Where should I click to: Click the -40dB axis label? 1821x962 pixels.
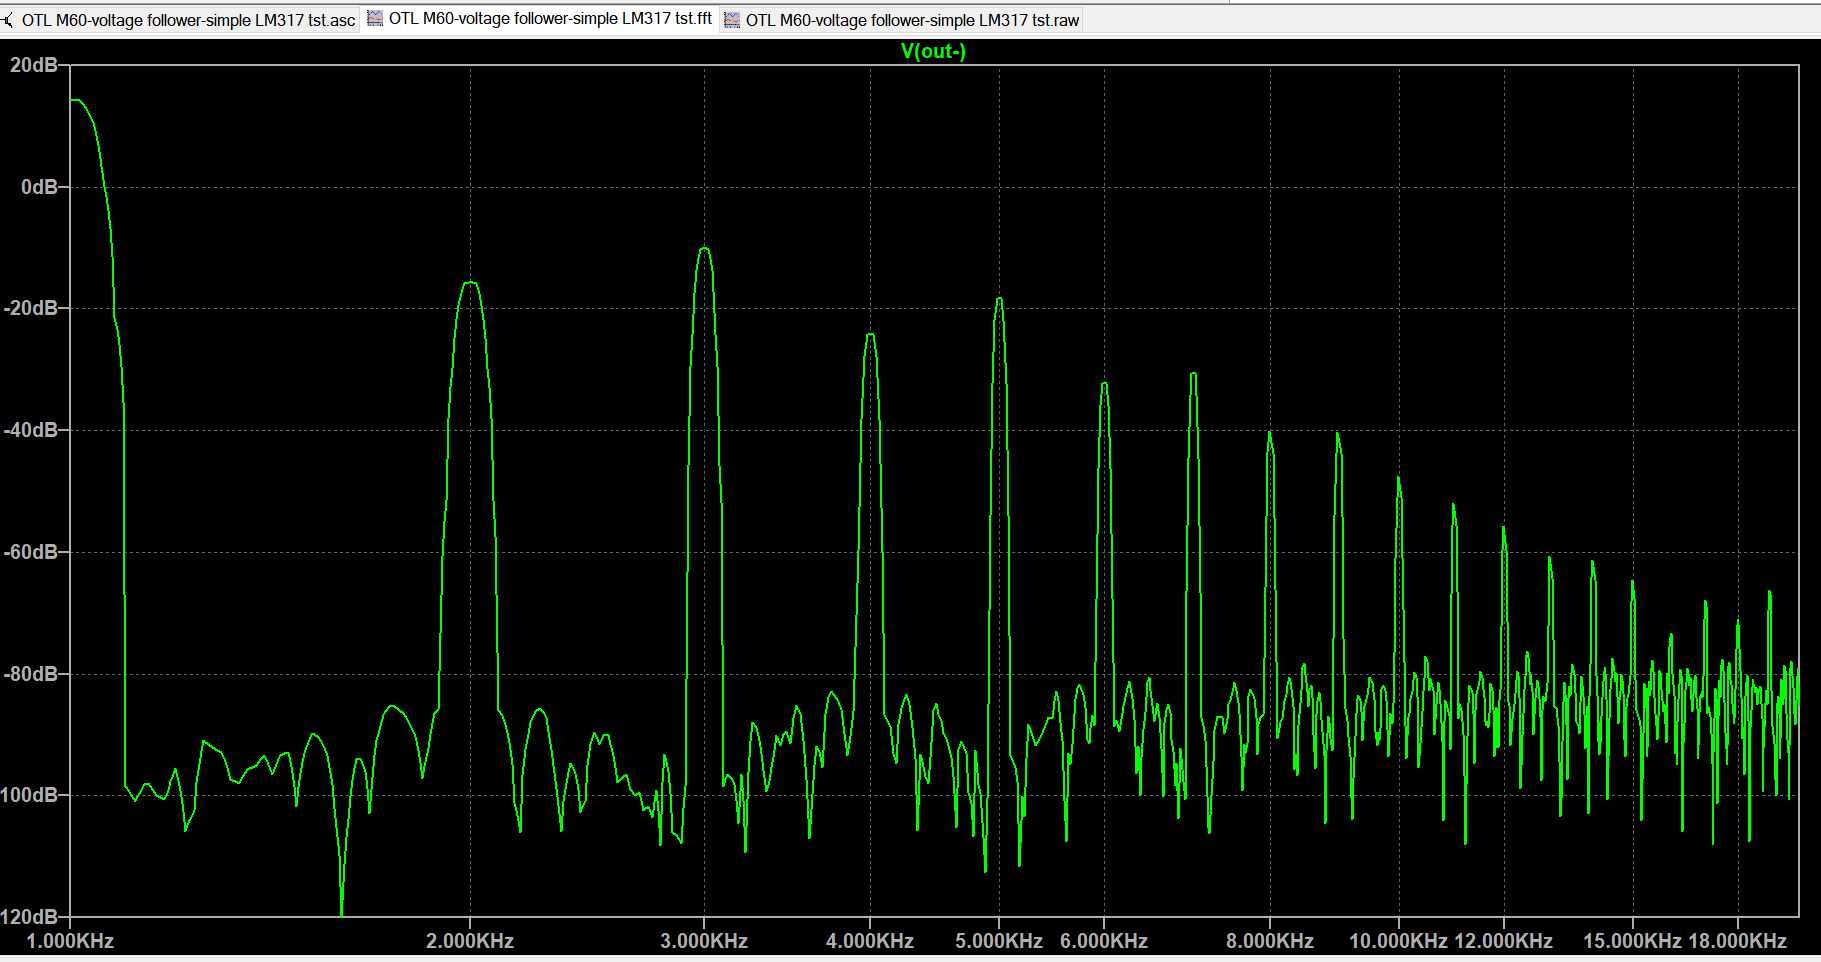(30, 430)
